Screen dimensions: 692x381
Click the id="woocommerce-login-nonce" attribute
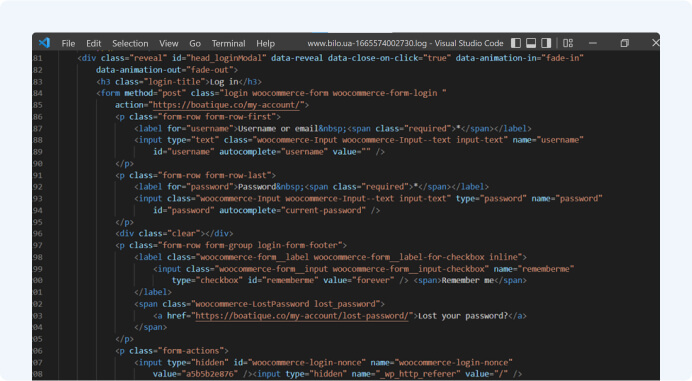pyautogui.click(x=300, y=362)
